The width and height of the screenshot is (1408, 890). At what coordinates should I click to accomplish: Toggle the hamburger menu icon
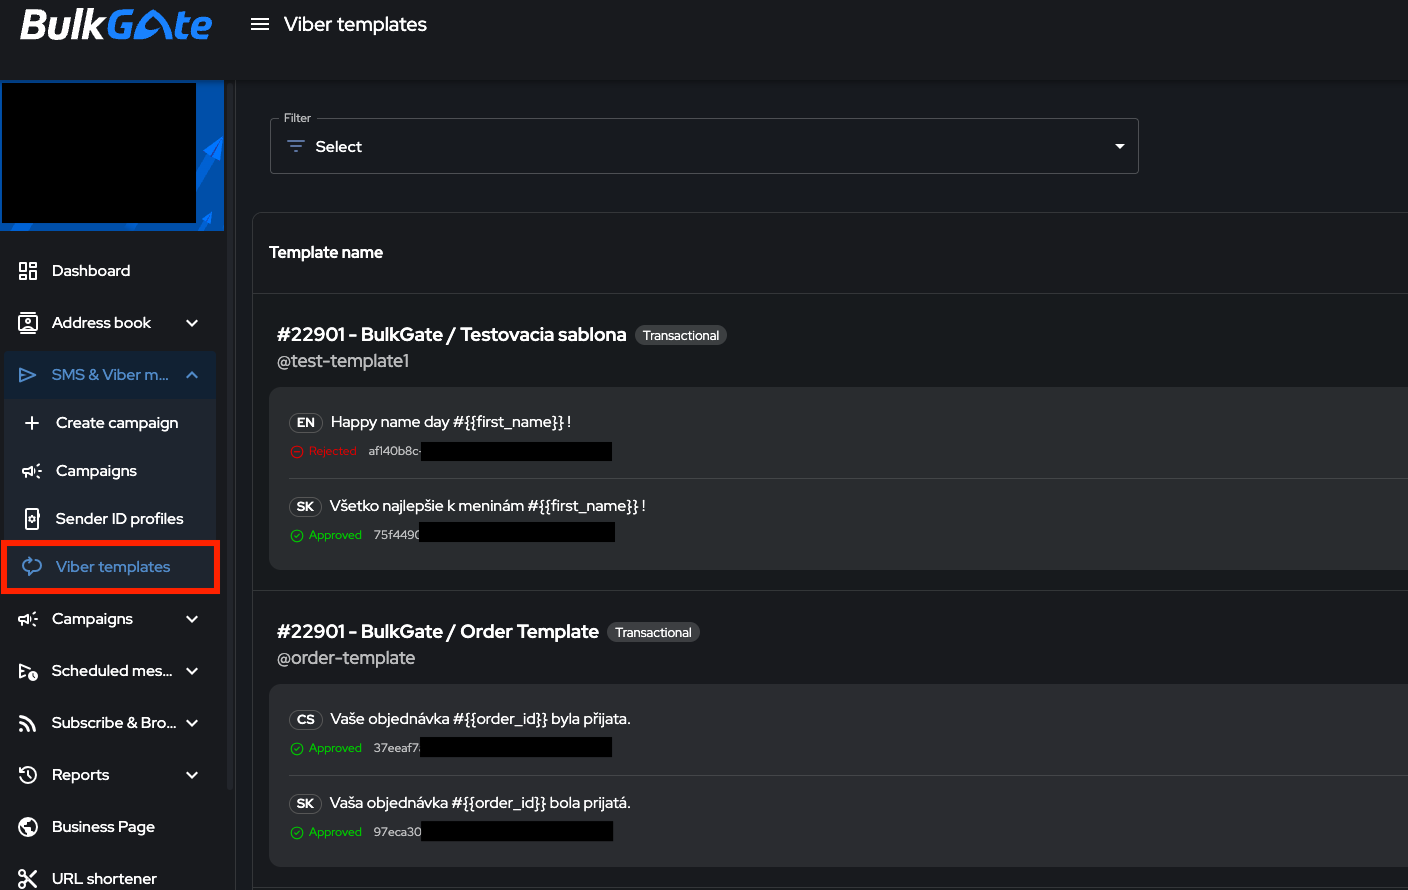tap(260, 24)
